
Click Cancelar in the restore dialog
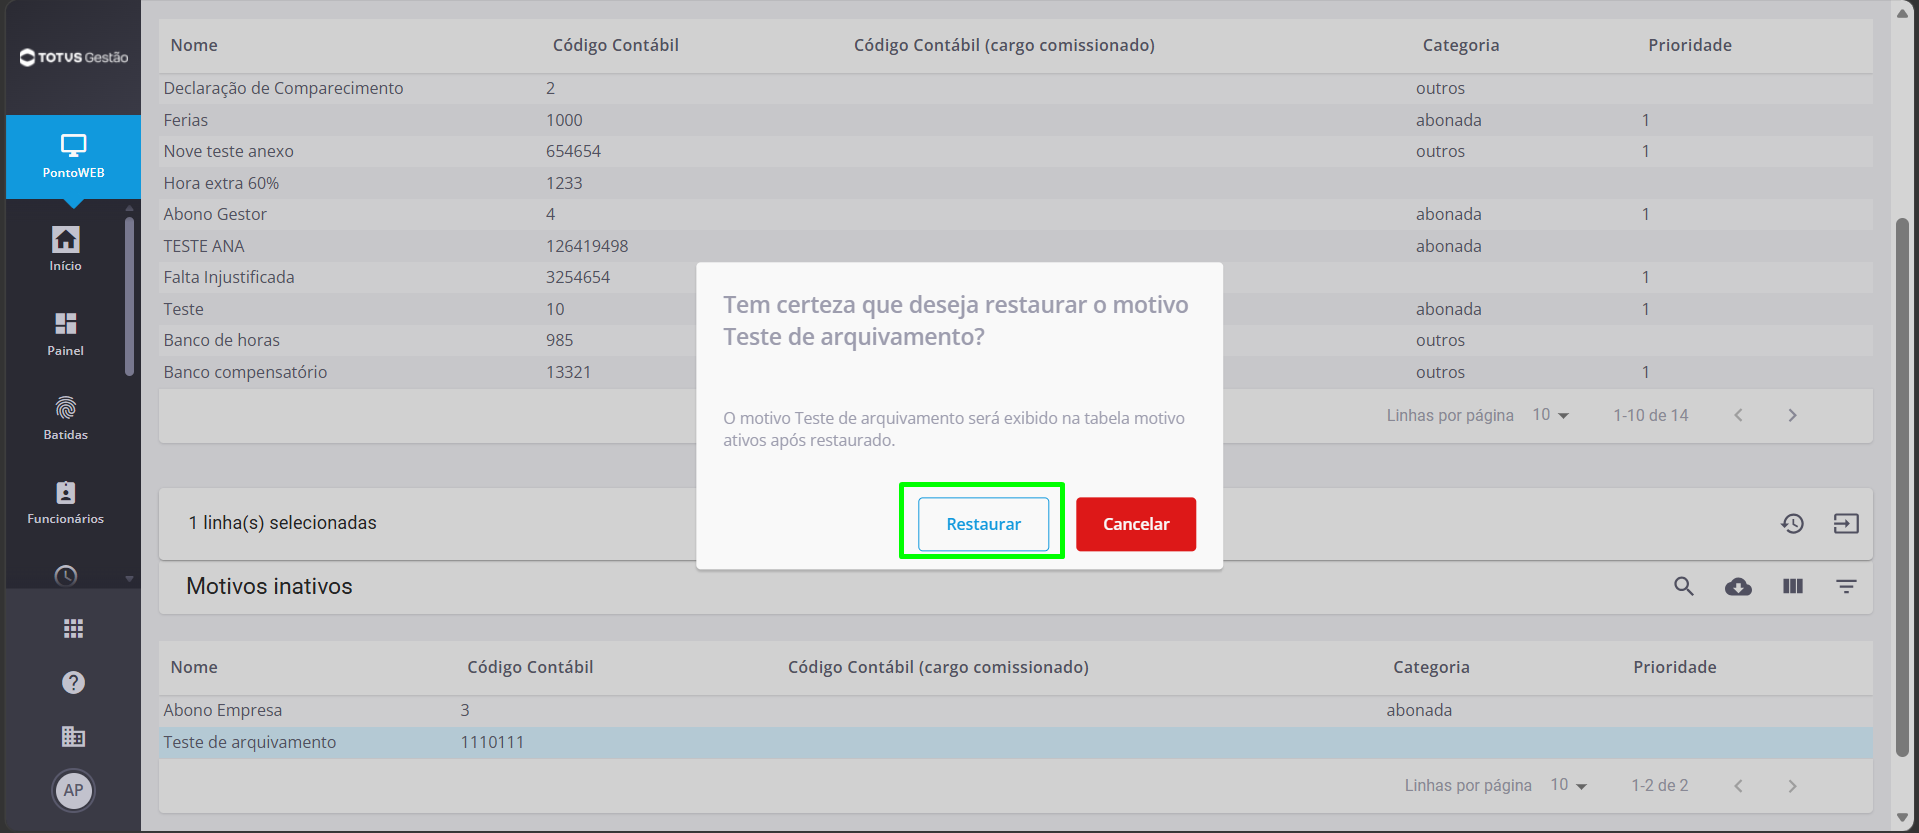(x=1136, y=524)
